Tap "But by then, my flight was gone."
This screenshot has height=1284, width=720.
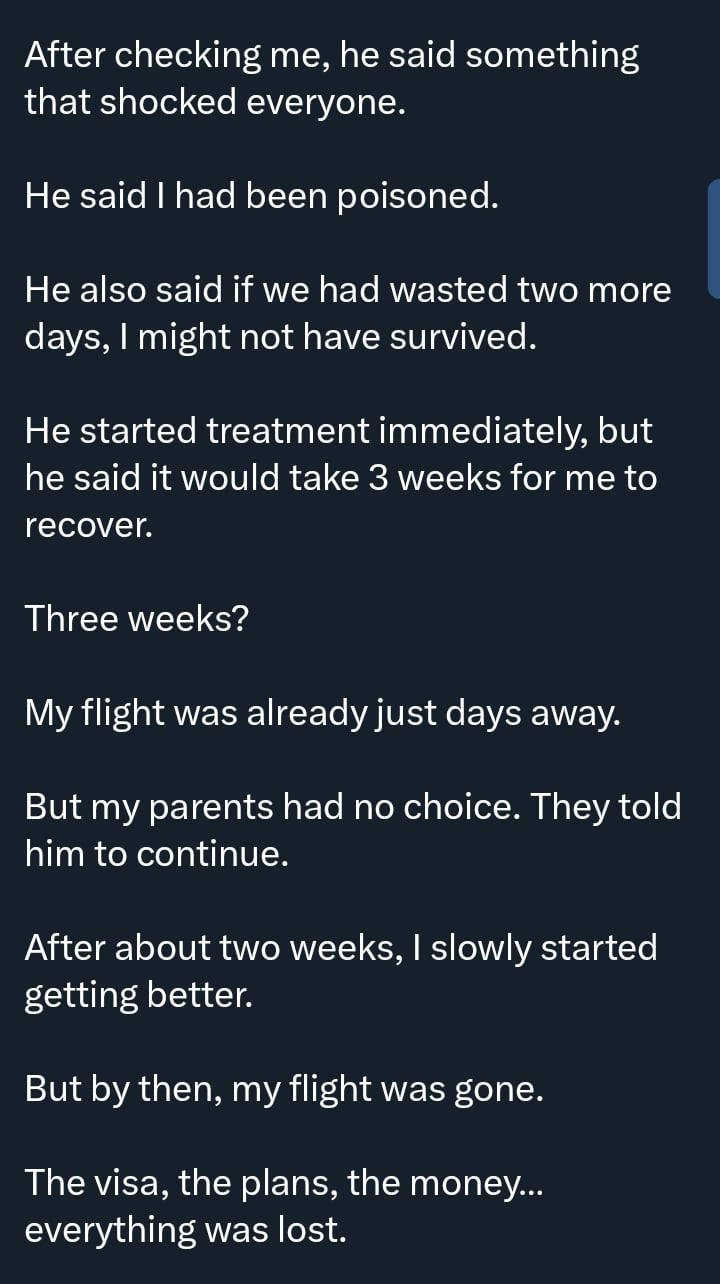[x=284, y=1088]
